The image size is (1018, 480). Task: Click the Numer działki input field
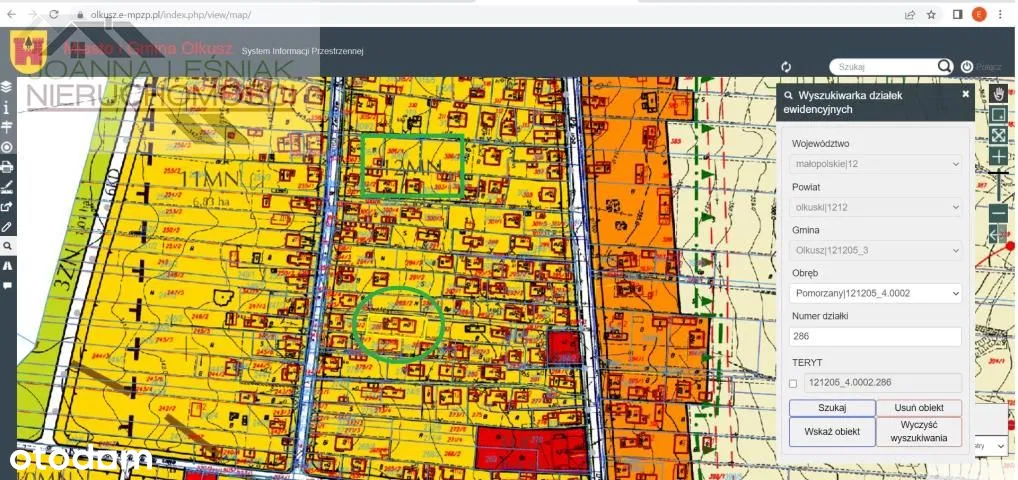pyautogui.click(x=876, y=337)
